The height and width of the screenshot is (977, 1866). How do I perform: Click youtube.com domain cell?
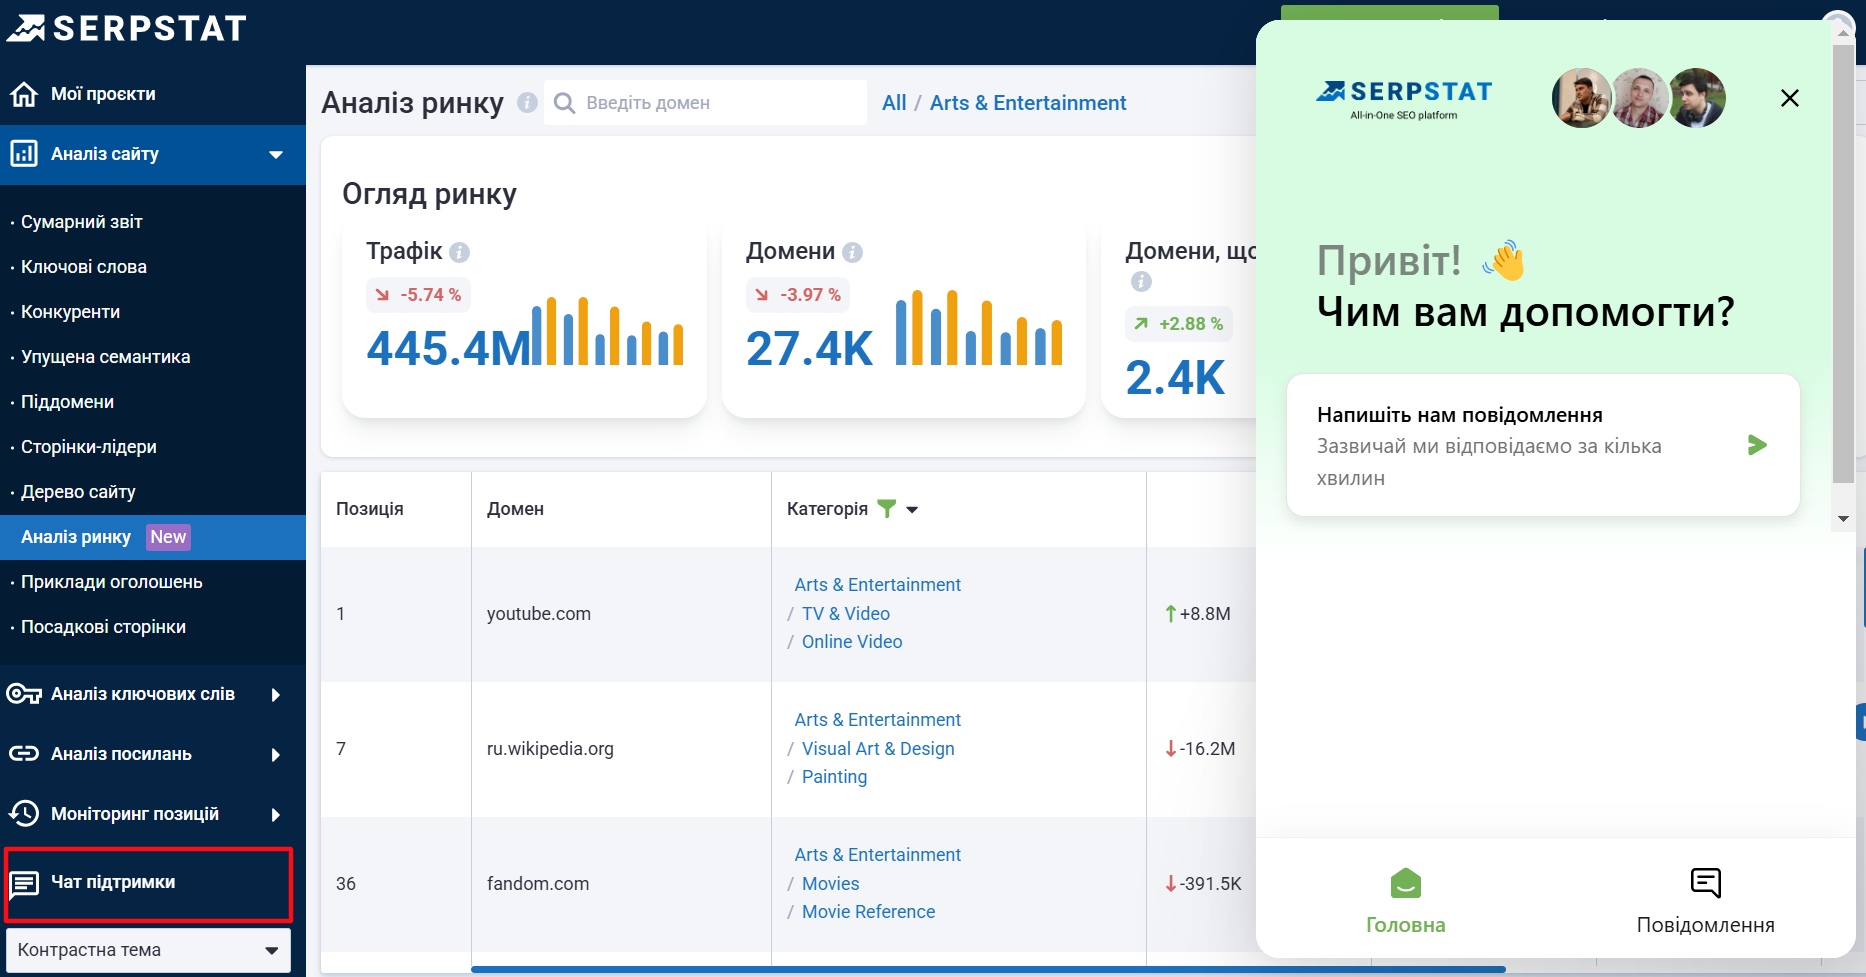(x=539, y=614)
